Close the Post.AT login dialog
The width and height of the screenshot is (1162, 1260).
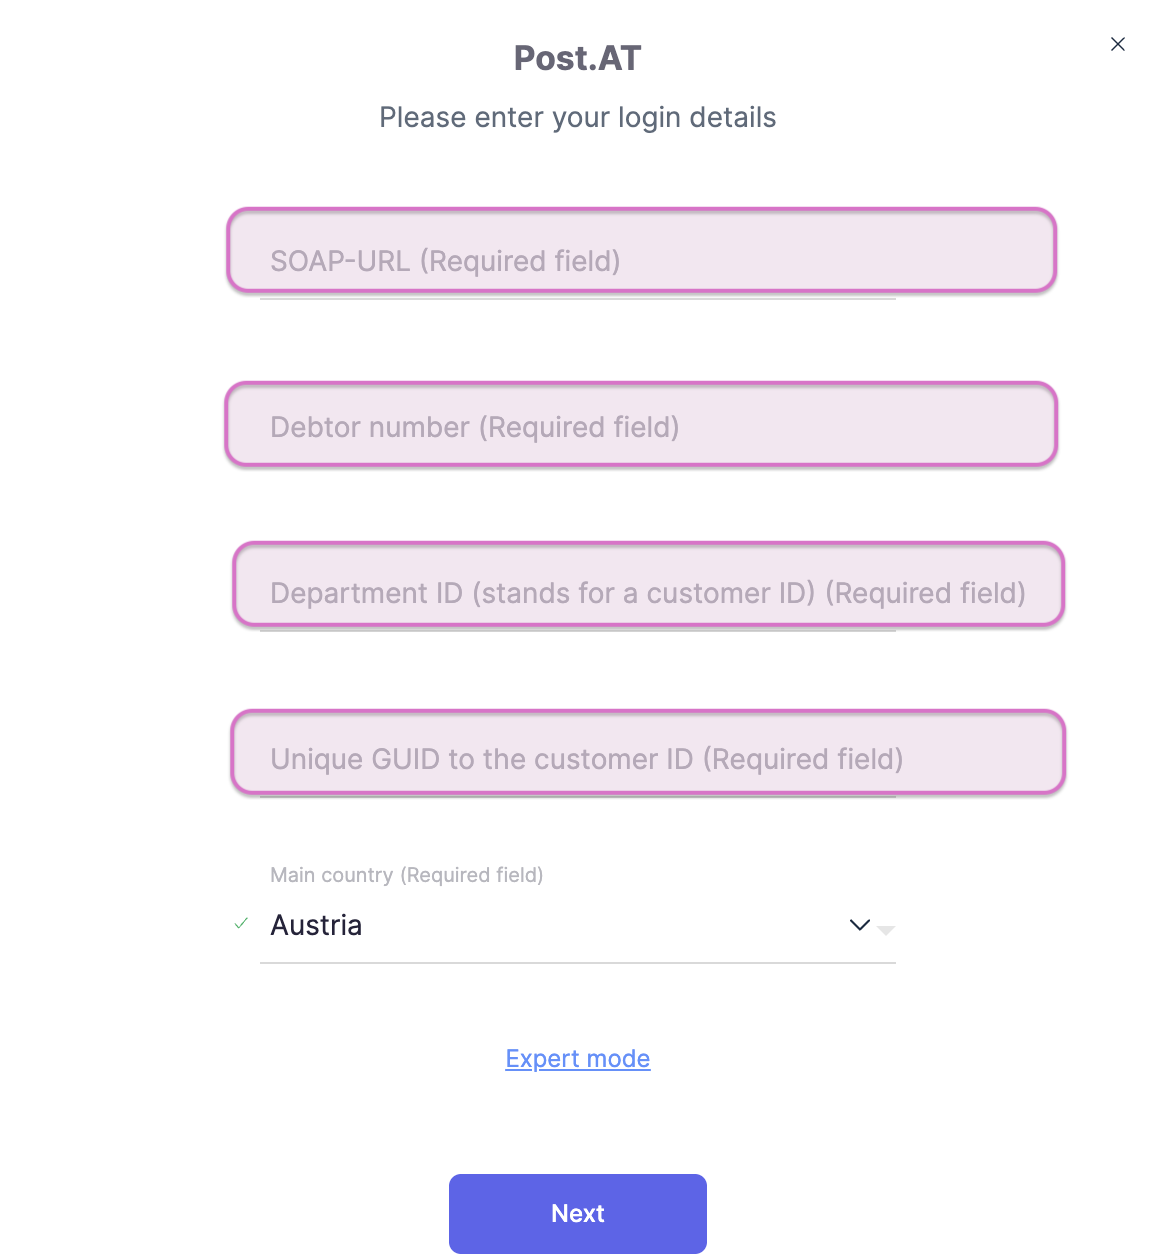tap(1118, 44)
